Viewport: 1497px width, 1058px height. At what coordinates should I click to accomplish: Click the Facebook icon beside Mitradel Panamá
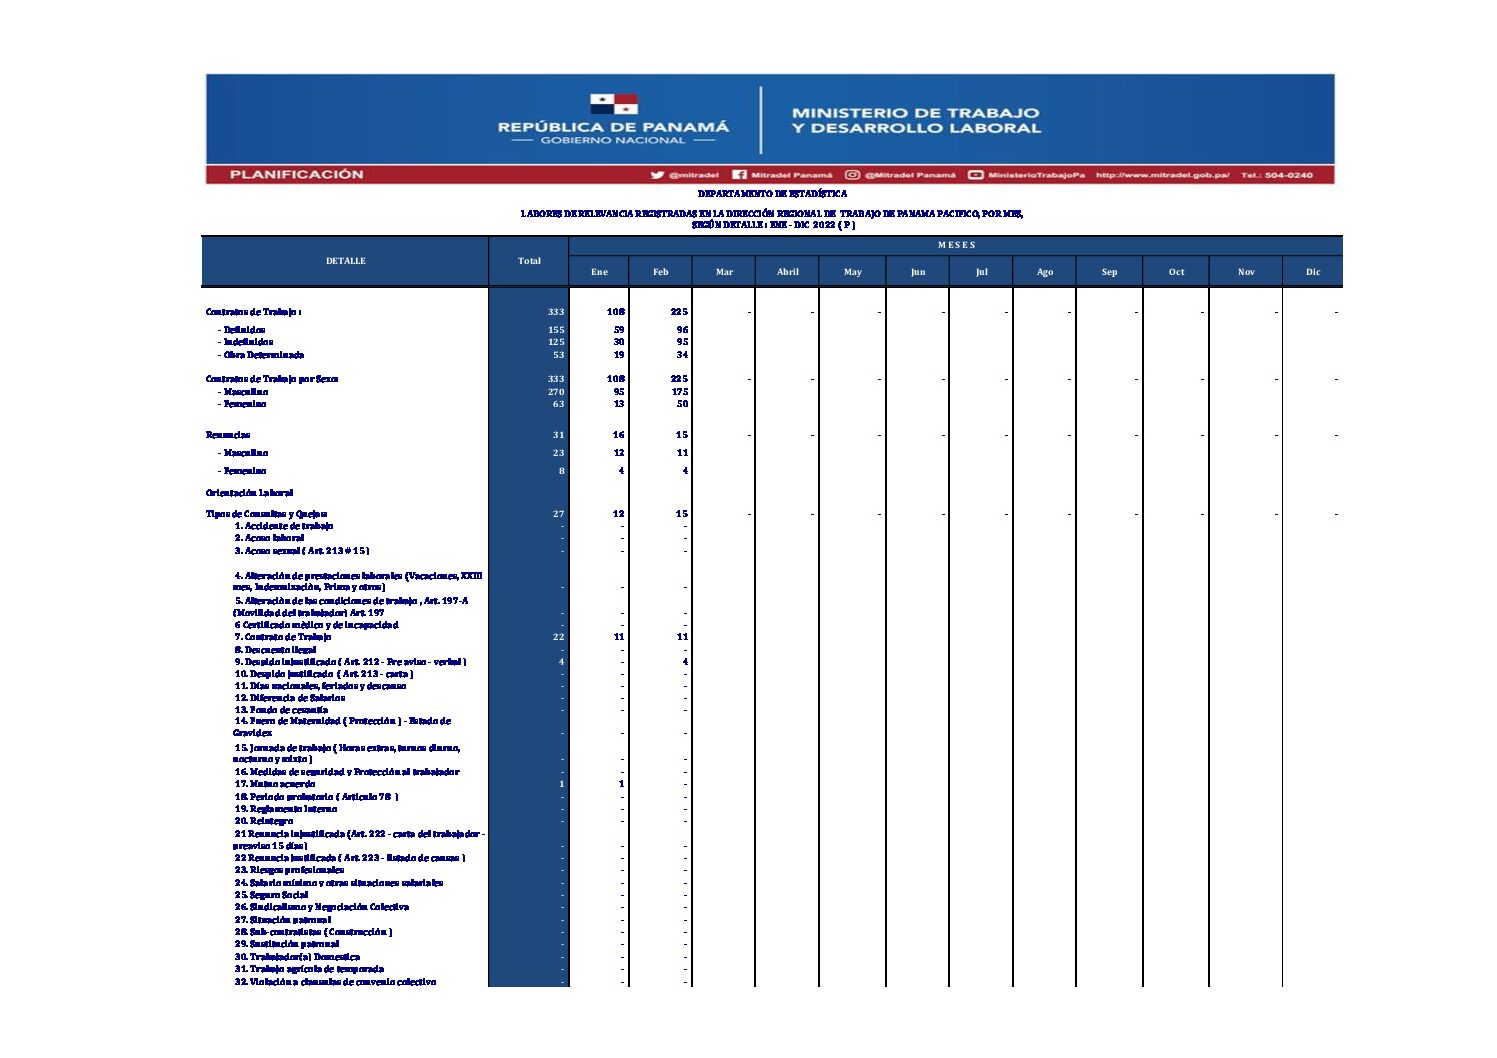coord(739,175)
